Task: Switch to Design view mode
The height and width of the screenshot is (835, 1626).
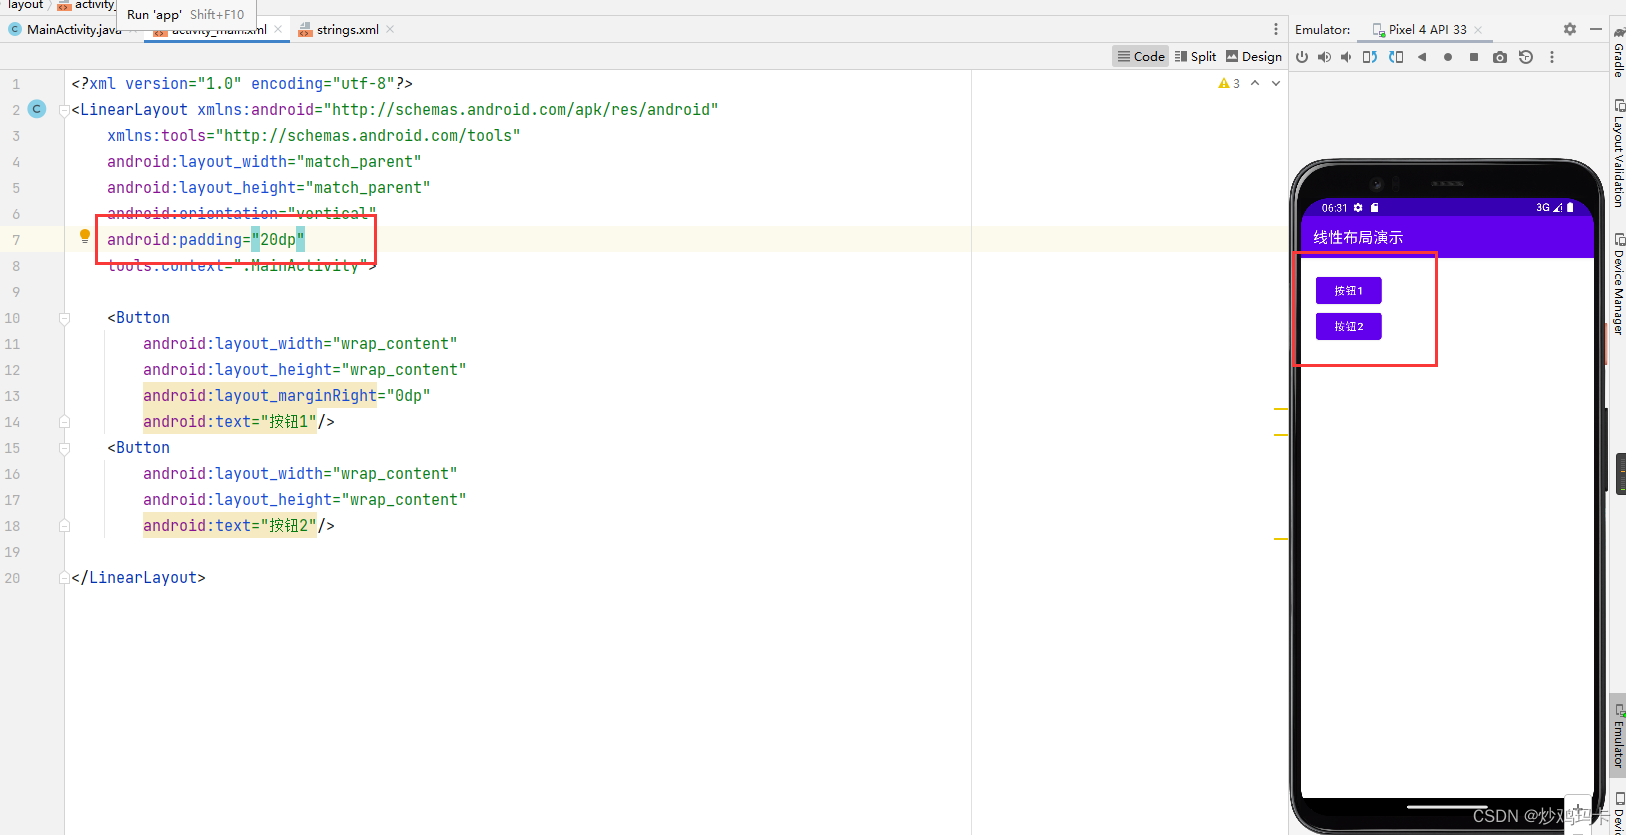Action: tap(1254, 57)
